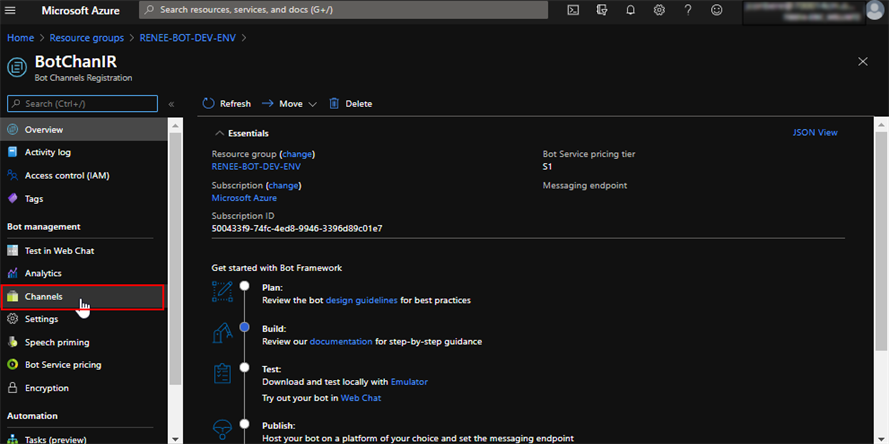The height and width of the screenshot is (444, 889).
Task: Click the account avatar in the header
Action: pyautogui.click(x=876, y=10)
